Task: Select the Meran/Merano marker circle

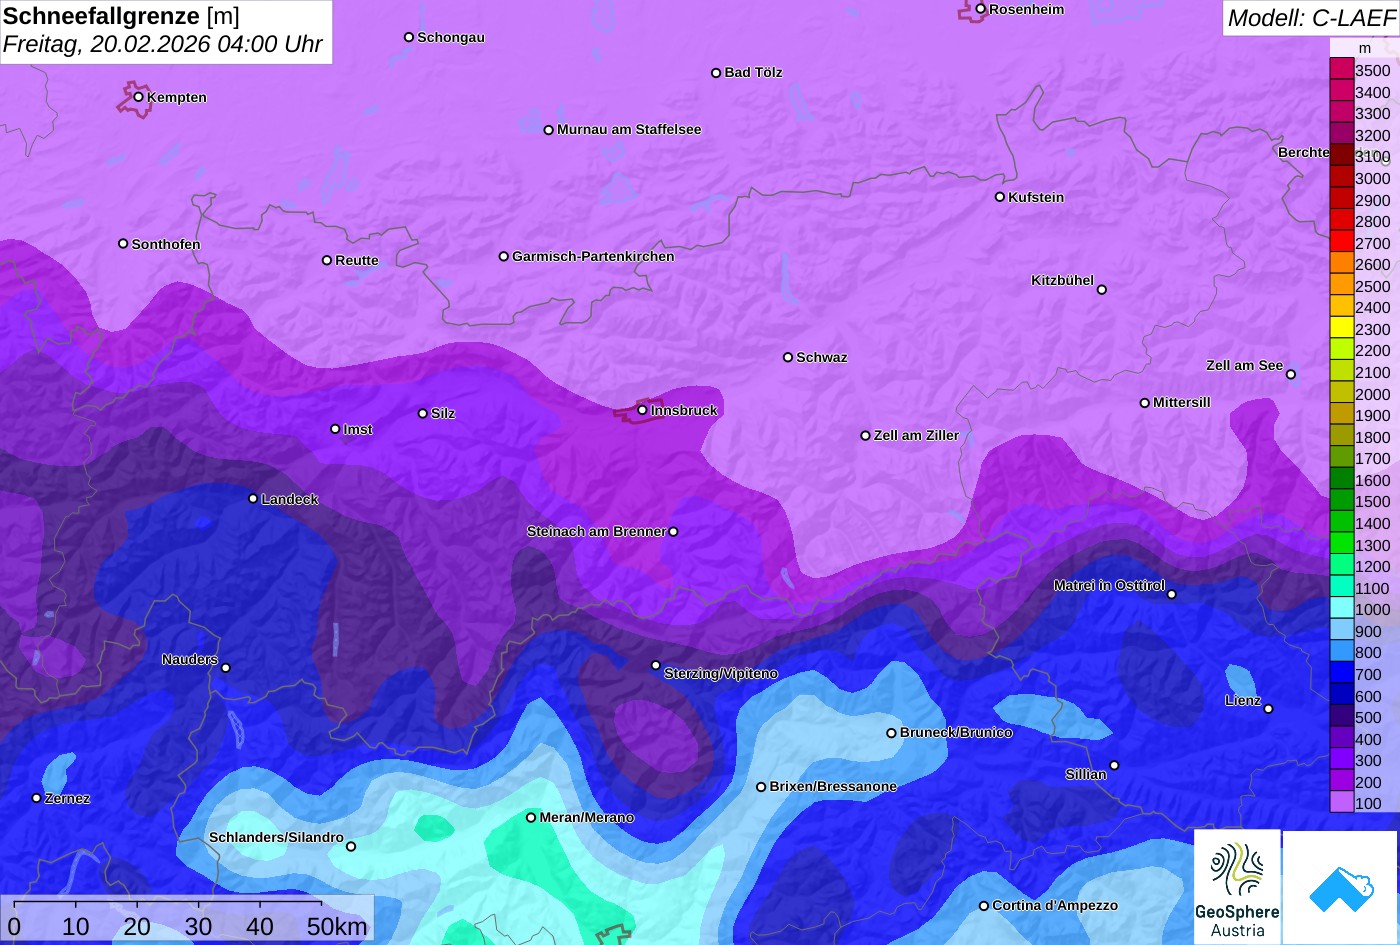Action: click(531, 818)
